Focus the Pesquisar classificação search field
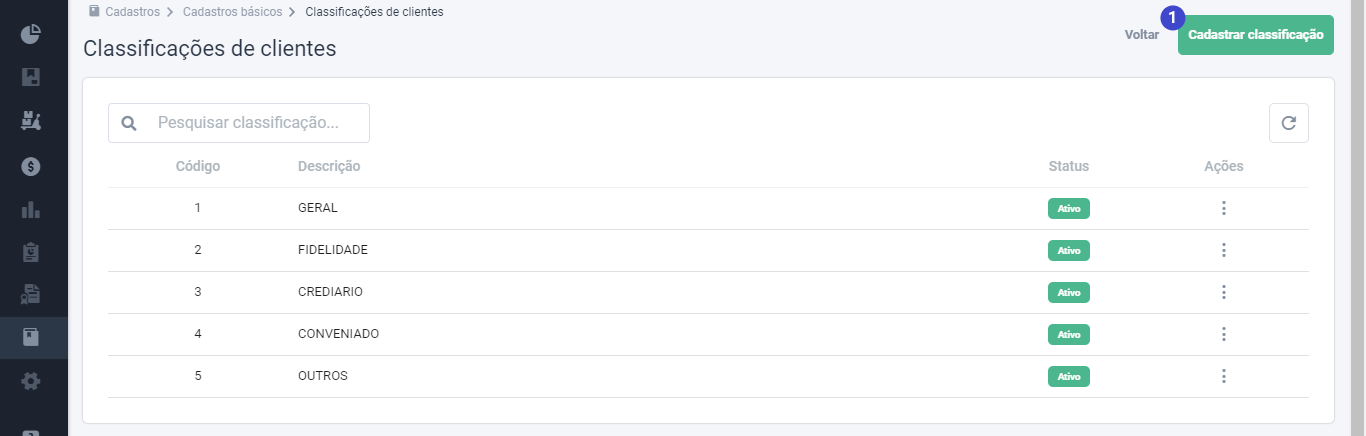Viewport: 1366px width, 436px height. point(239,123)
